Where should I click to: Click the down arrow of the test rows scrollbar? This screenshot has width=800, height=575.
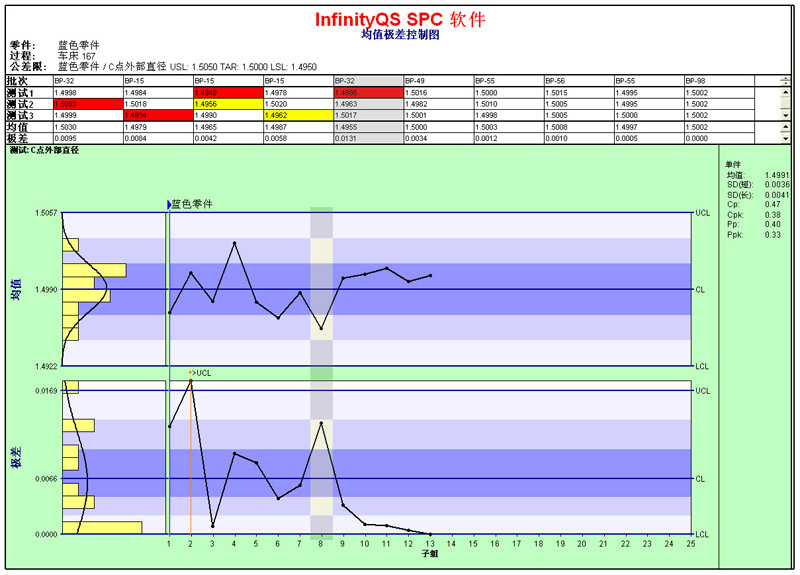tap(785, 116)
